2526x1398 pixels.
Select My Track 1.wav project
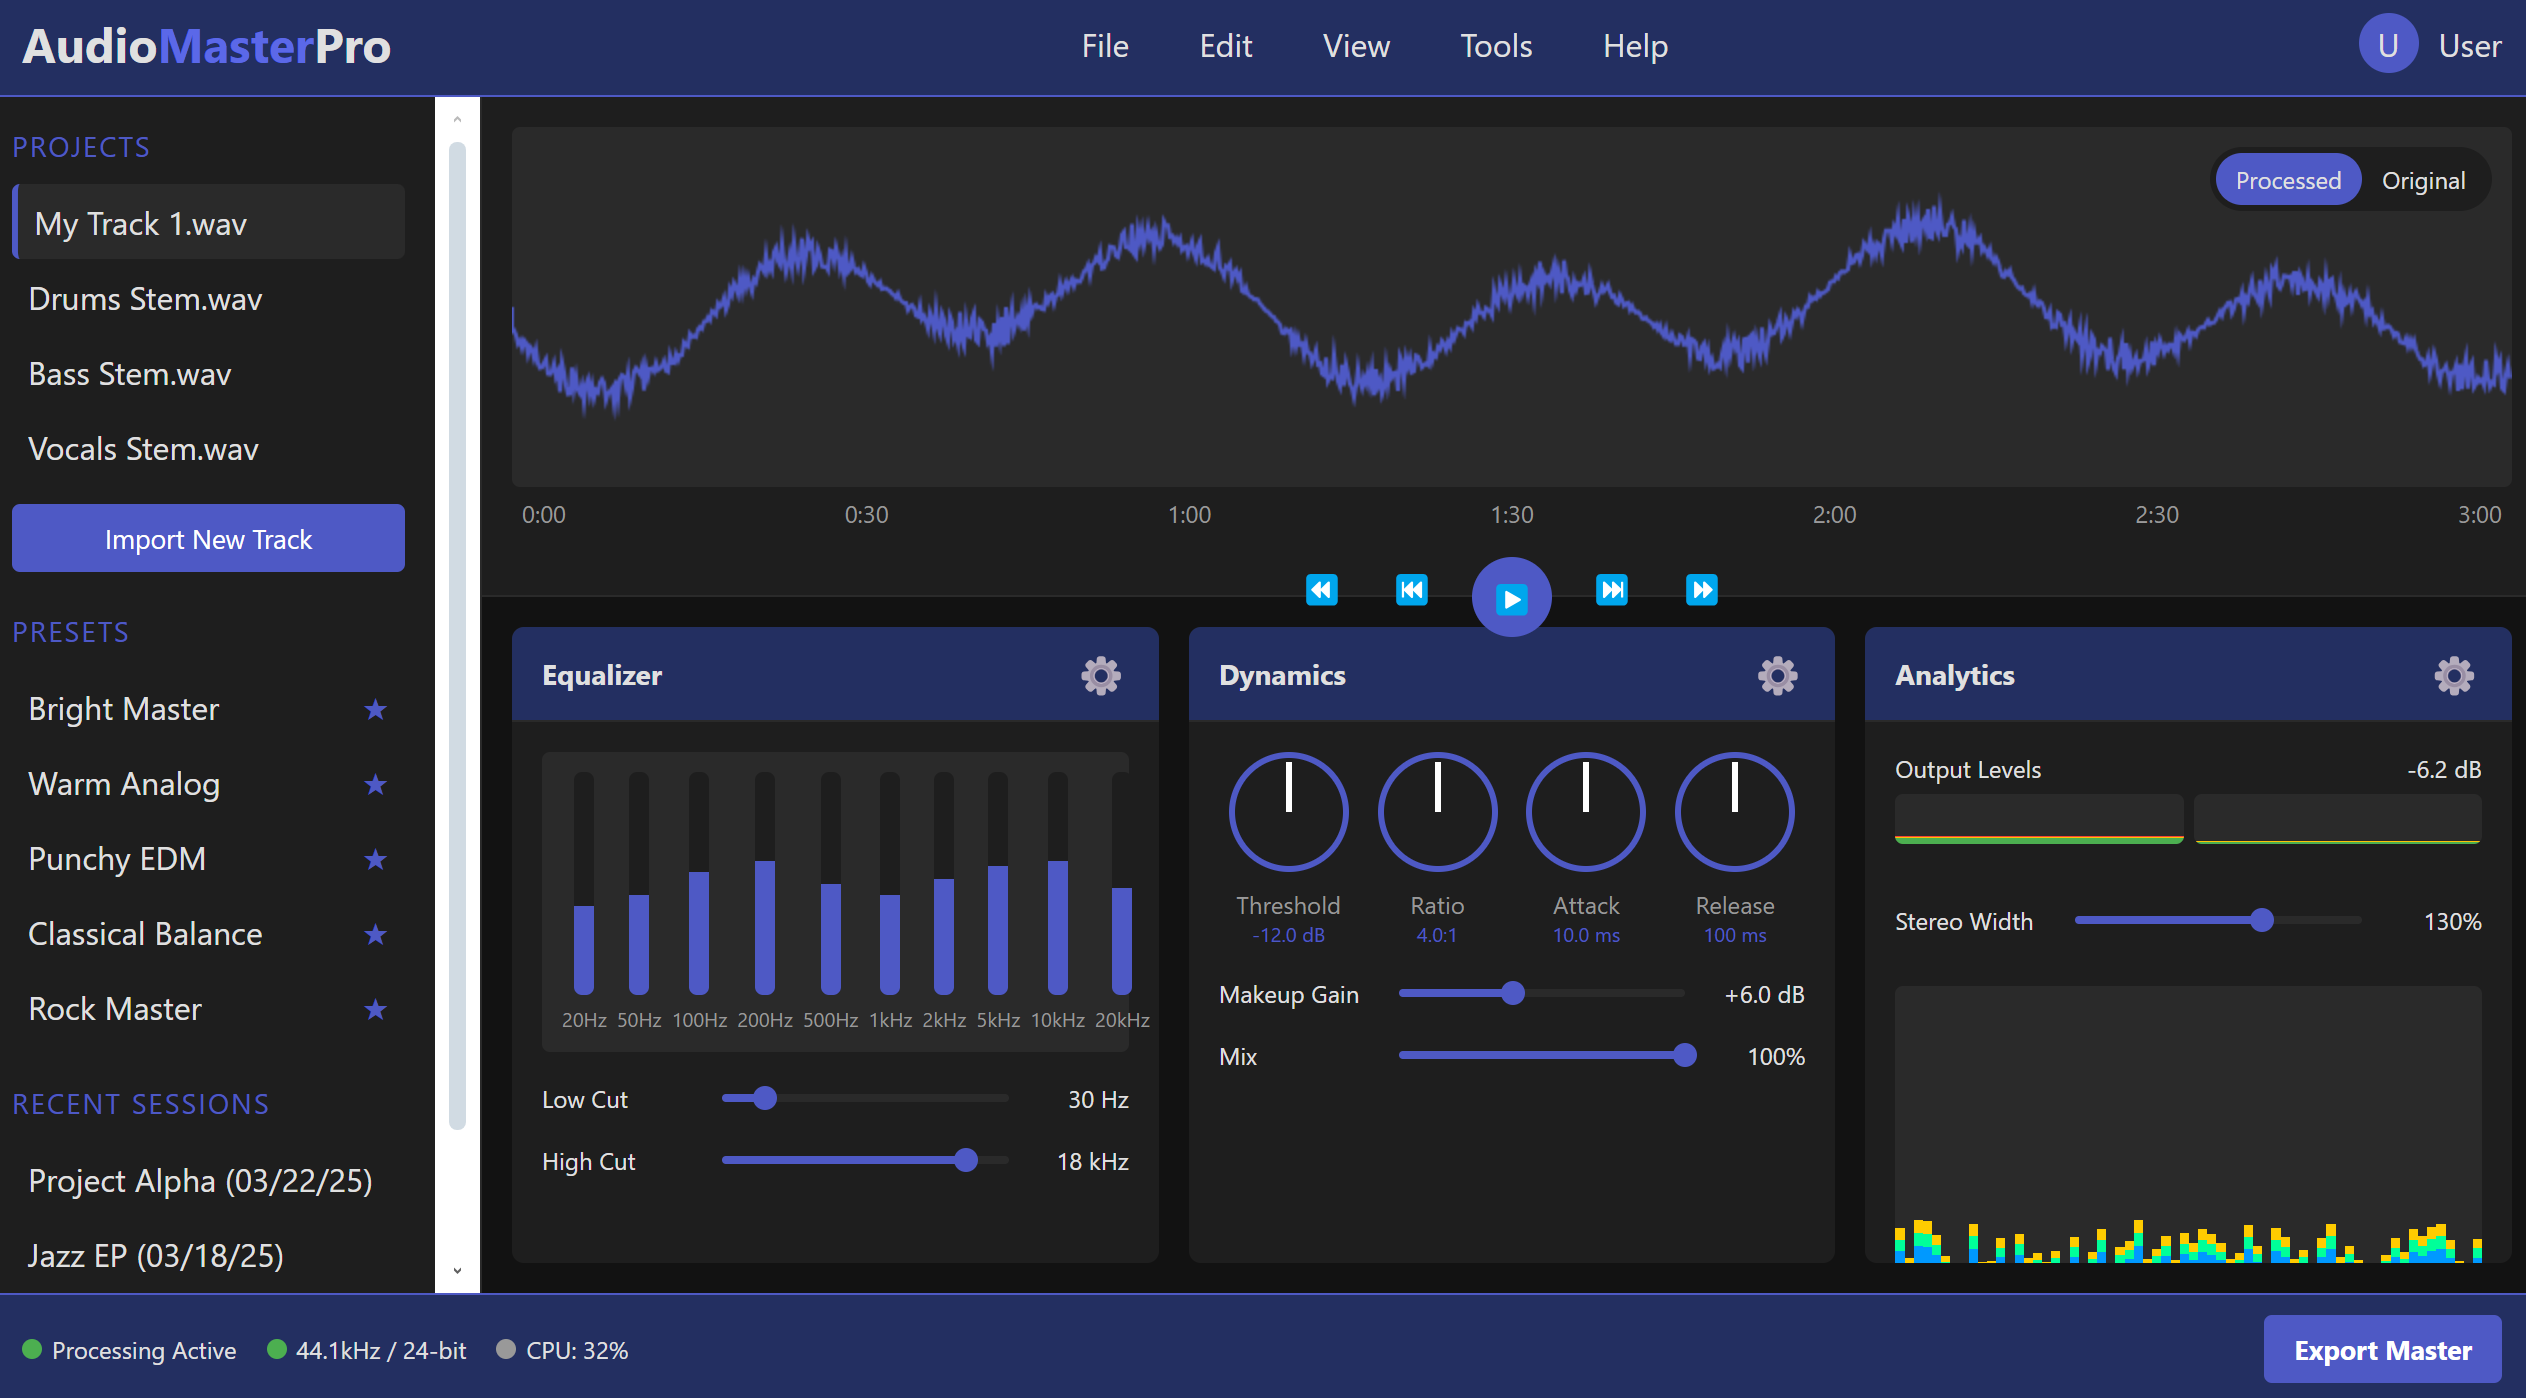click(208, 222)
